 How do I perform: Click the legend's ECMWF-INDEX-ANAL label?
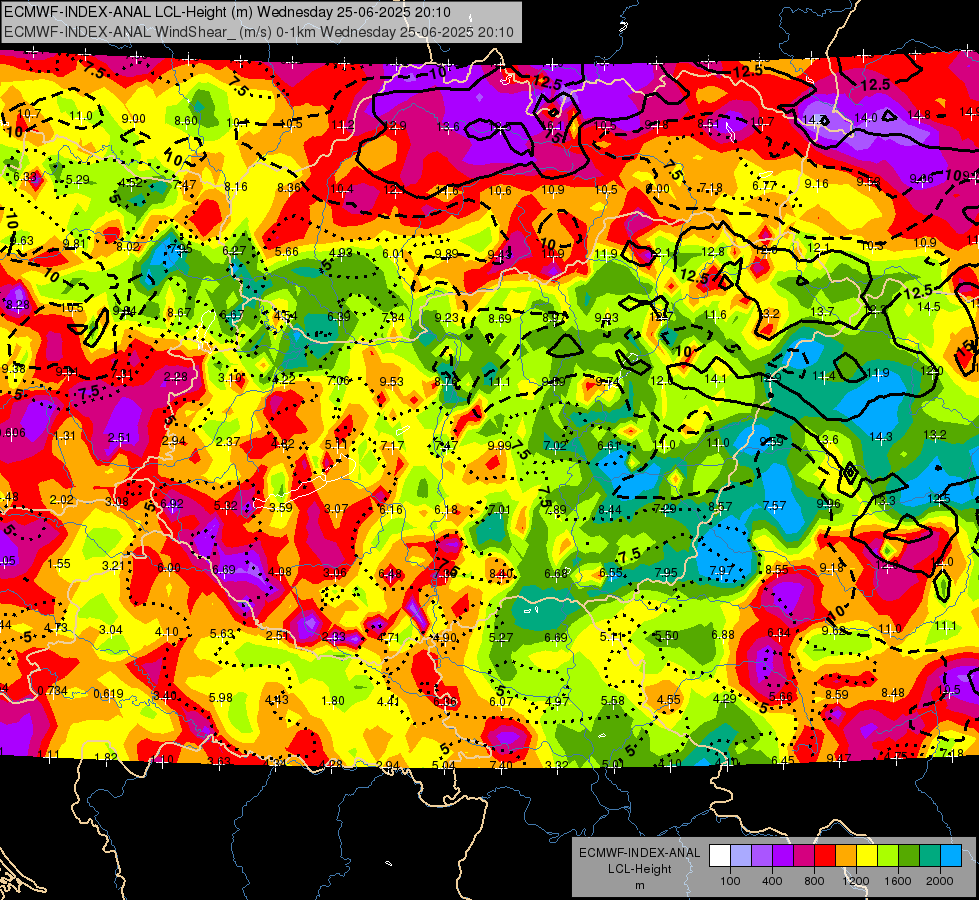click(639, 853)
